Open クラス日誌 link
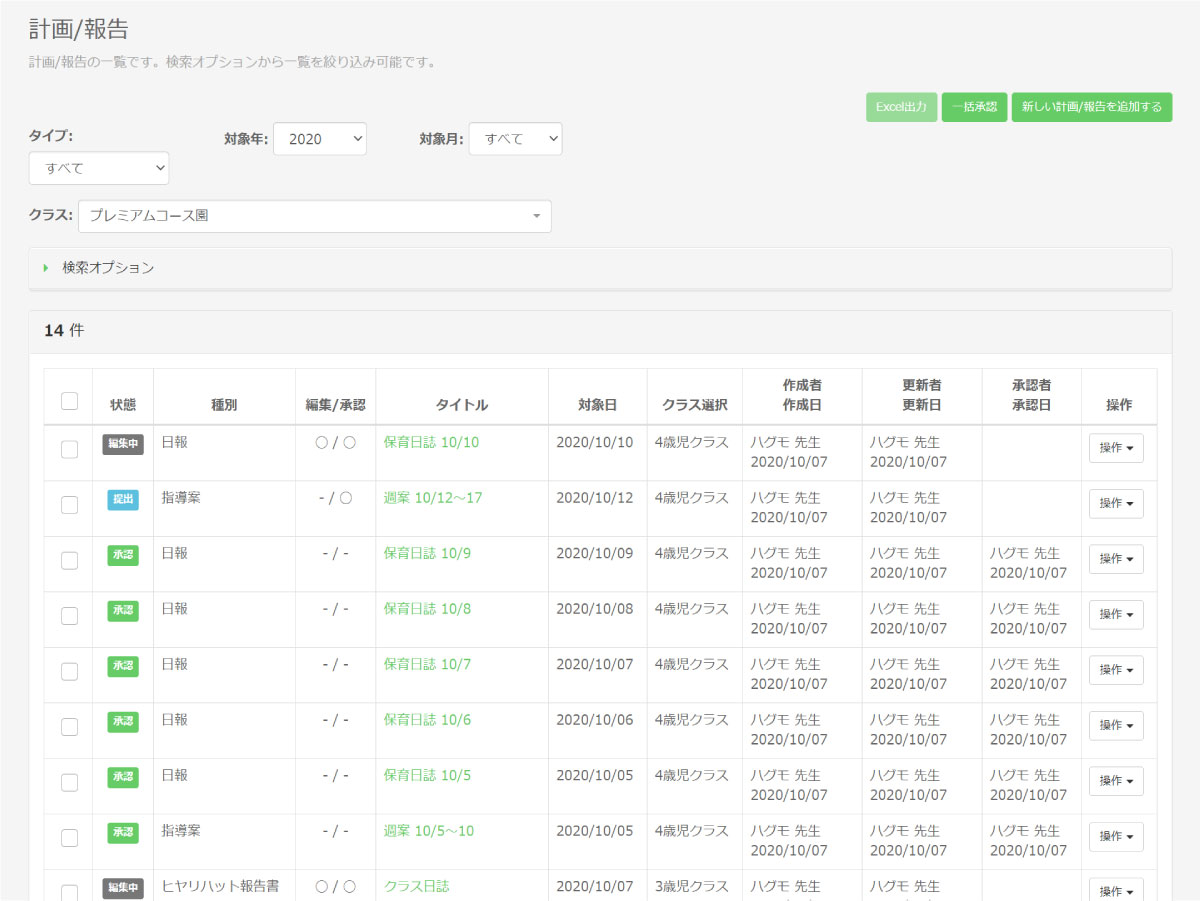The height and width of the screenshot is (901, 1200). [x=417, y=886]
